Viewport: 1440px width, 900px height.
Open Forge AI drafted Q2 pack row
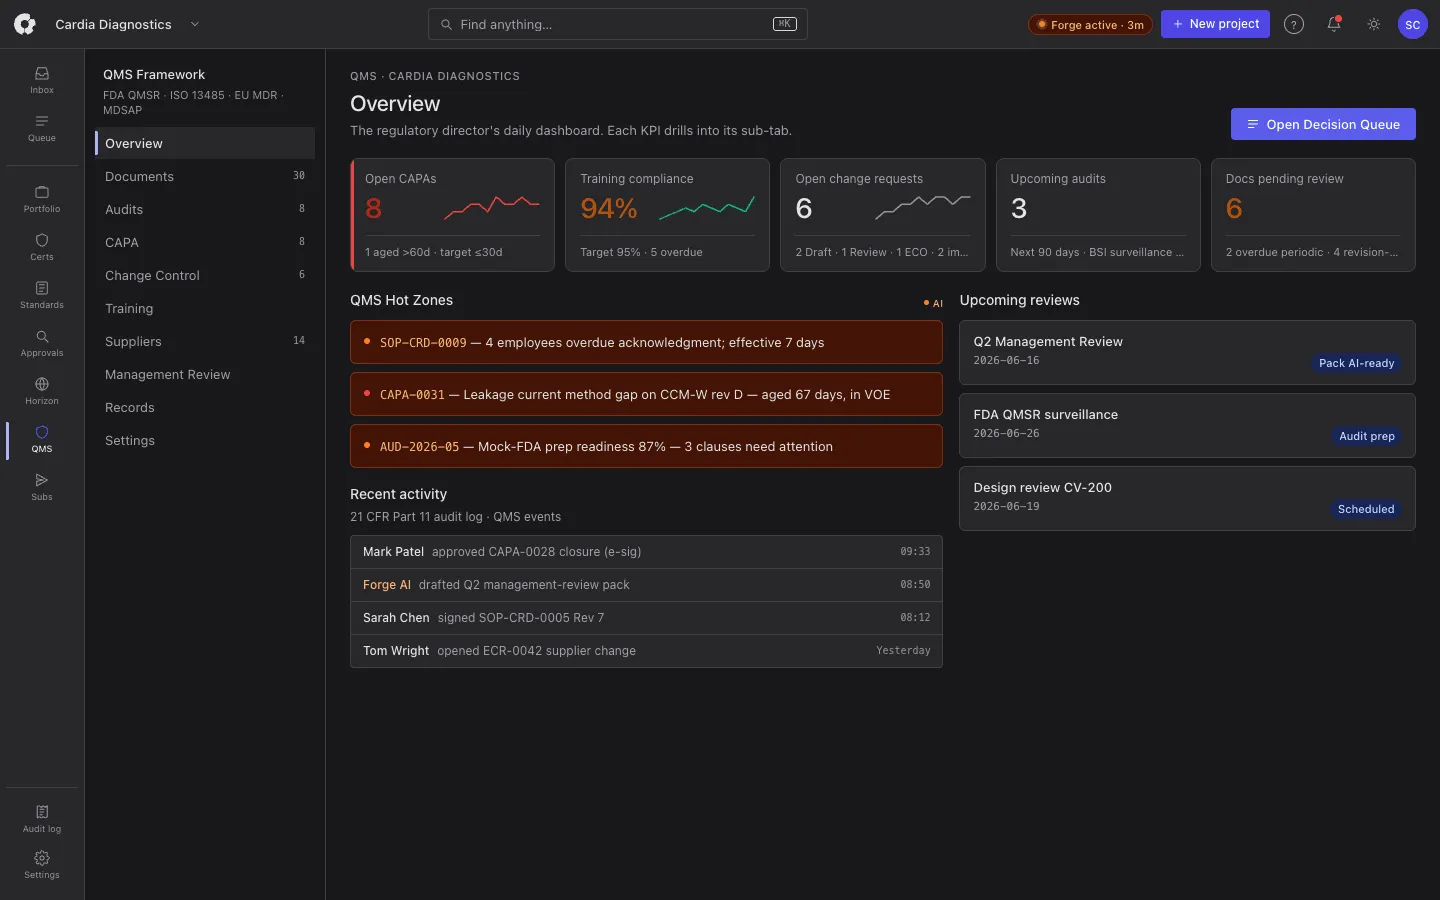point(646,585)
